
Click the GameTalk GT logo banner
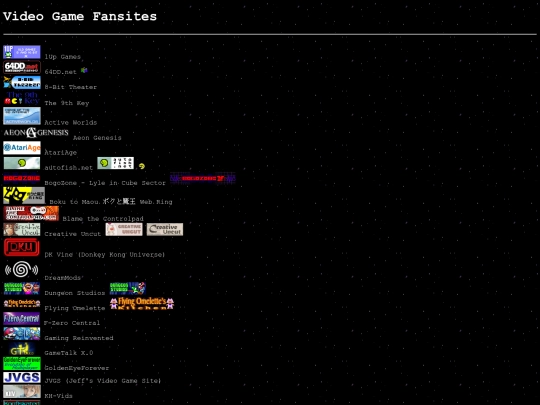pos(22,349)
